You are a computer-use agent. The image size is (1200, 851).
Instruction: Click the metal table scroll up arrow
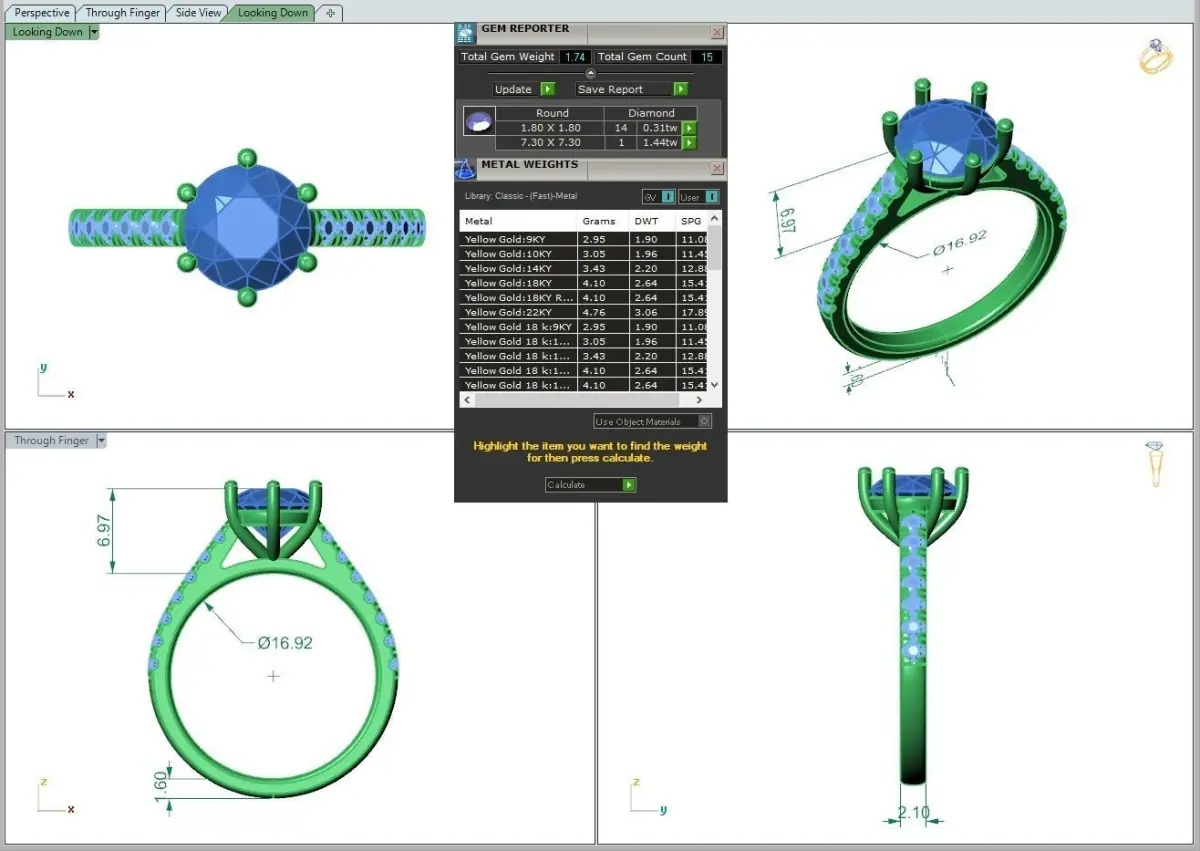(x=714, y=219)
